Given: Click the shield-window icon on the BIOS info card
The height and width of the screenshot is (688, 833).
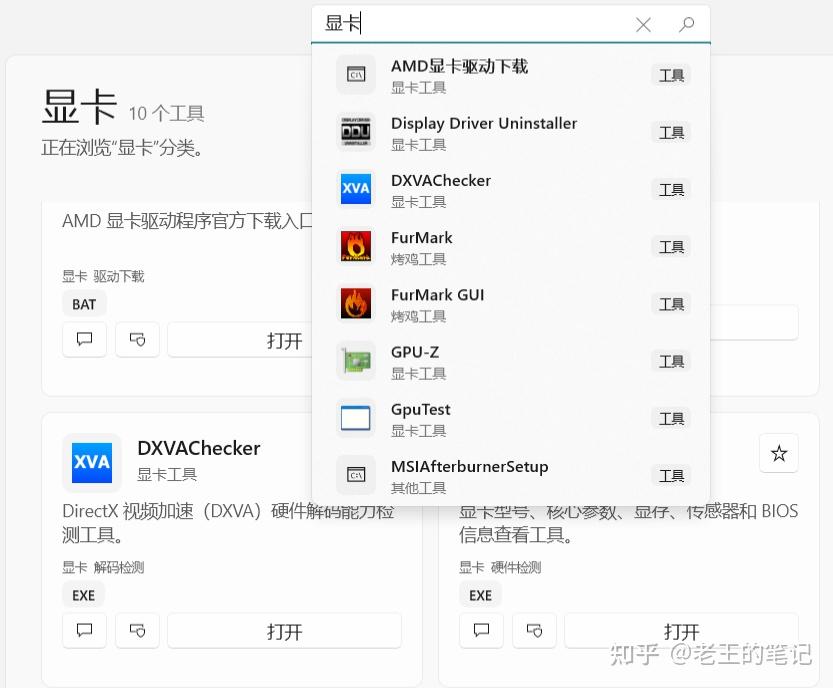Looking at the screenshot, I should coord(534,631).
